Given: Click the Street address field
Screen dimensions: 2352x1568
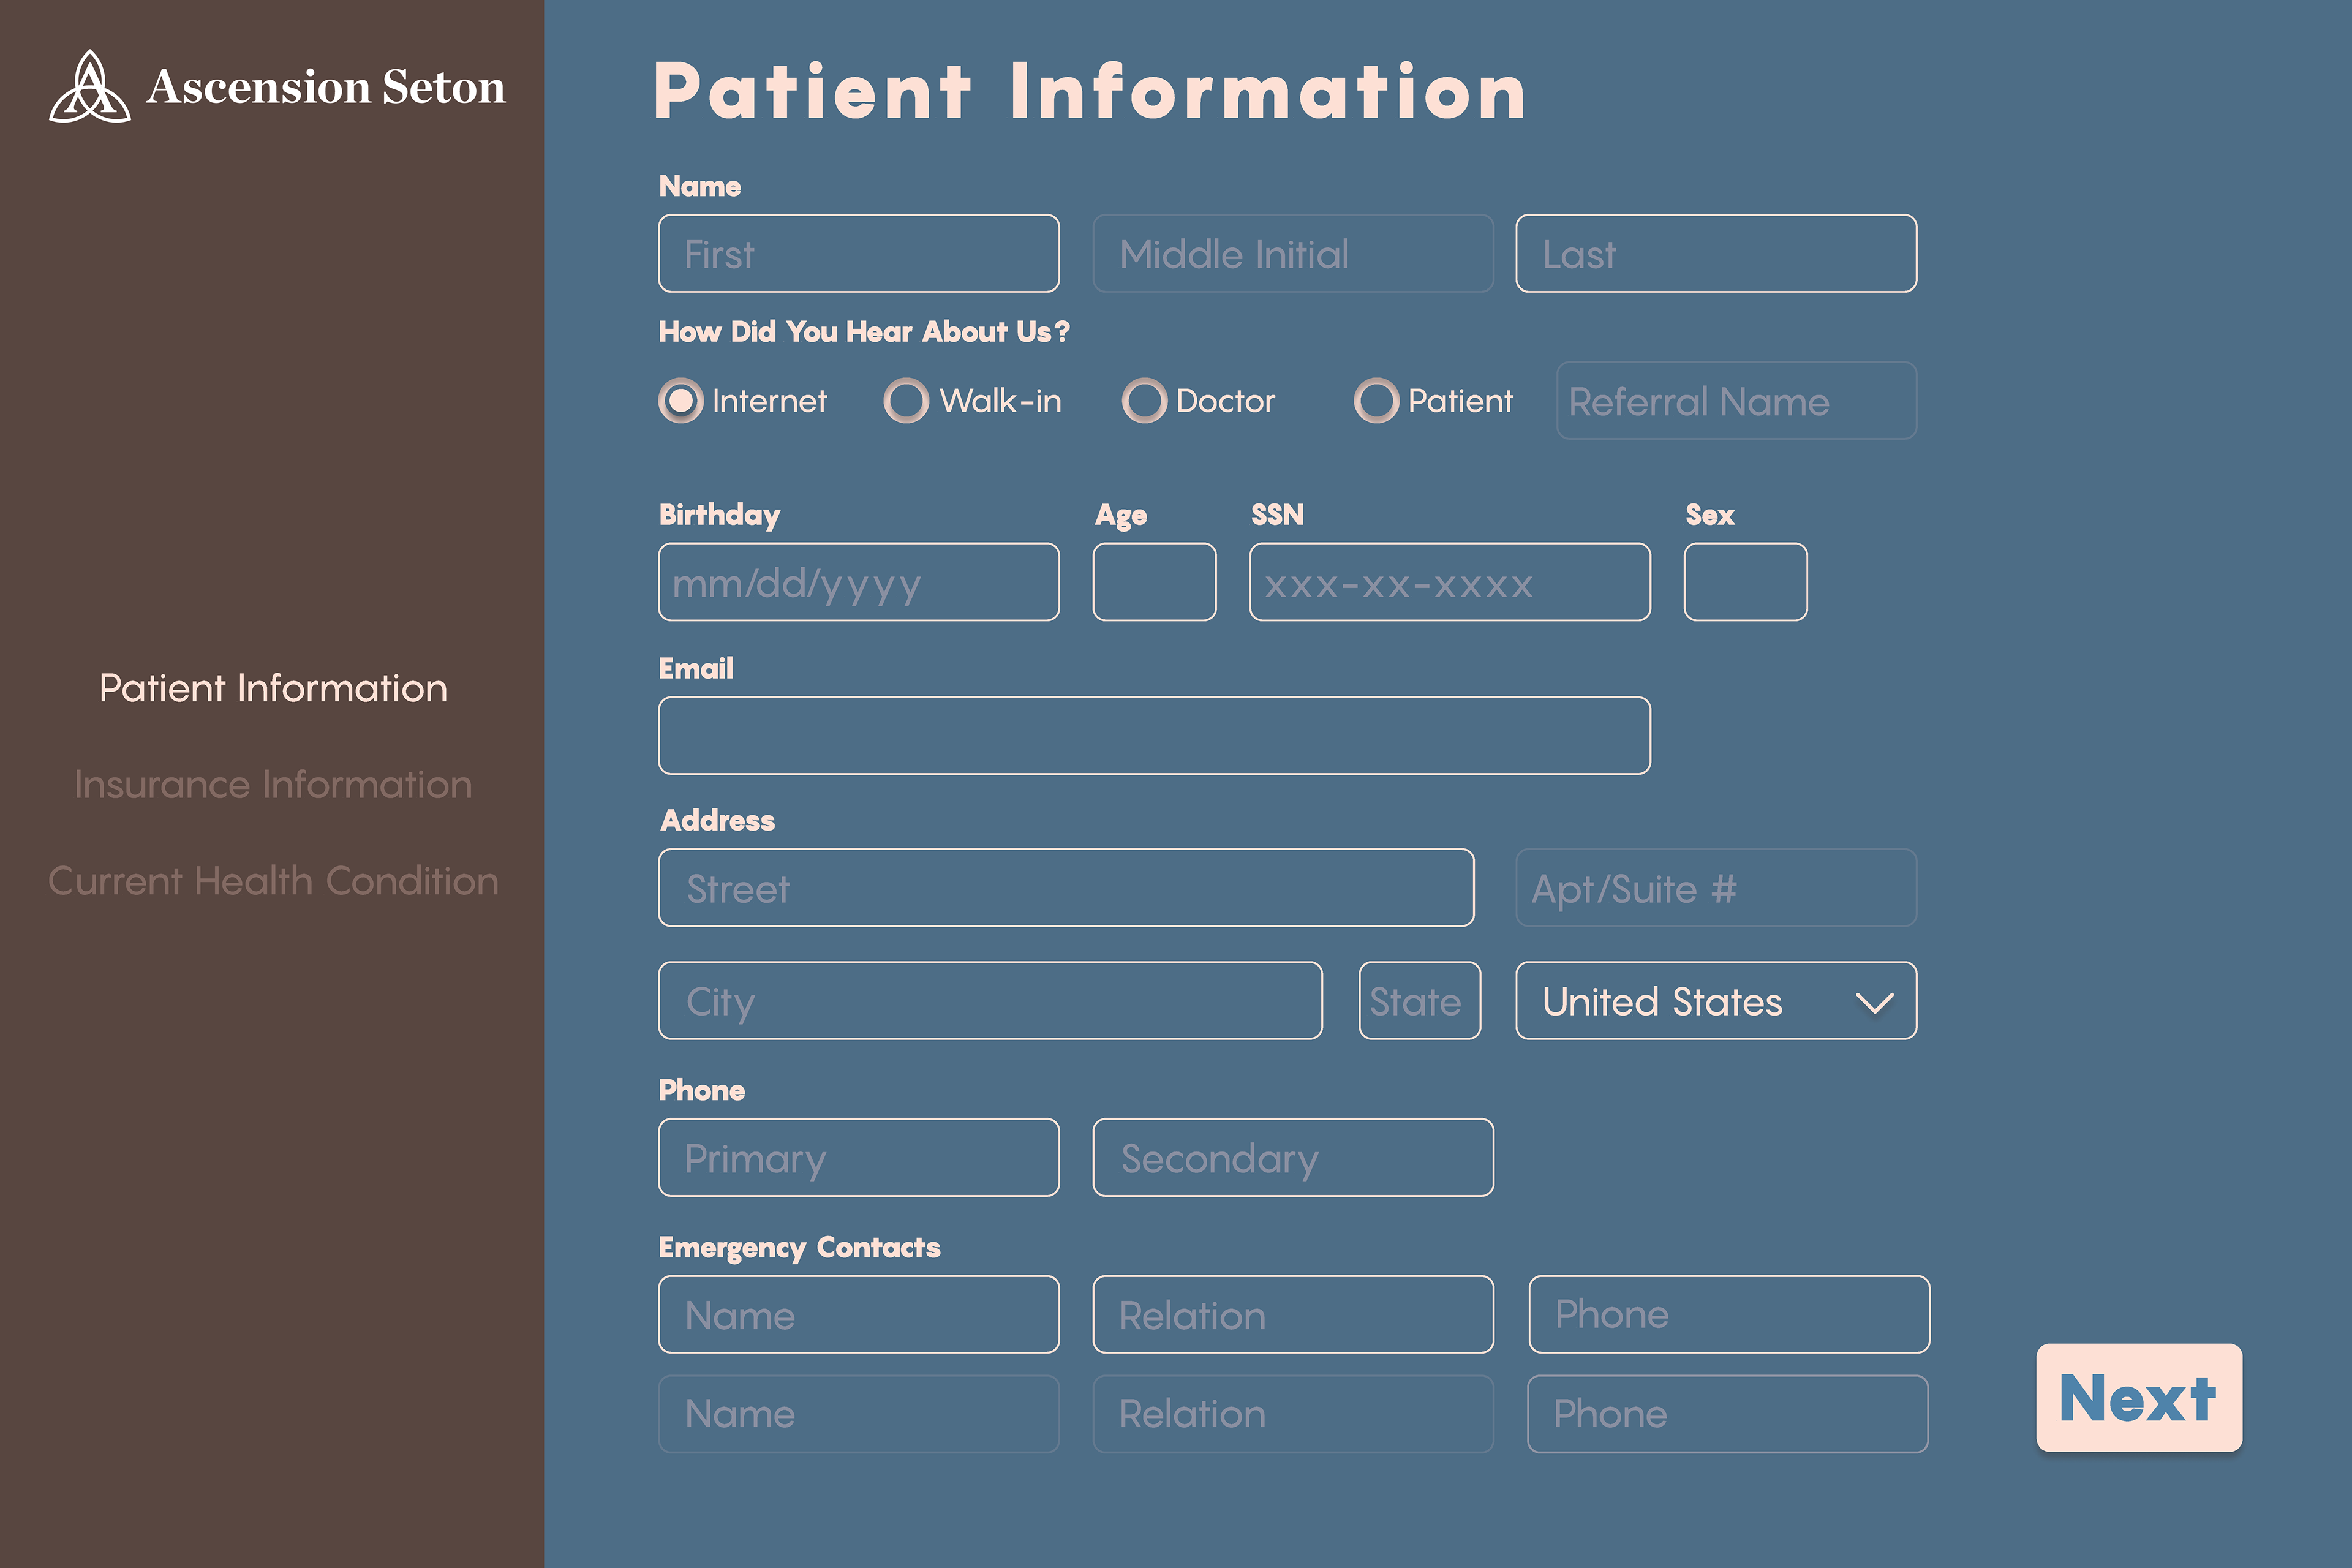Looking at the screenshot, I should click(x=1066, y=888).
